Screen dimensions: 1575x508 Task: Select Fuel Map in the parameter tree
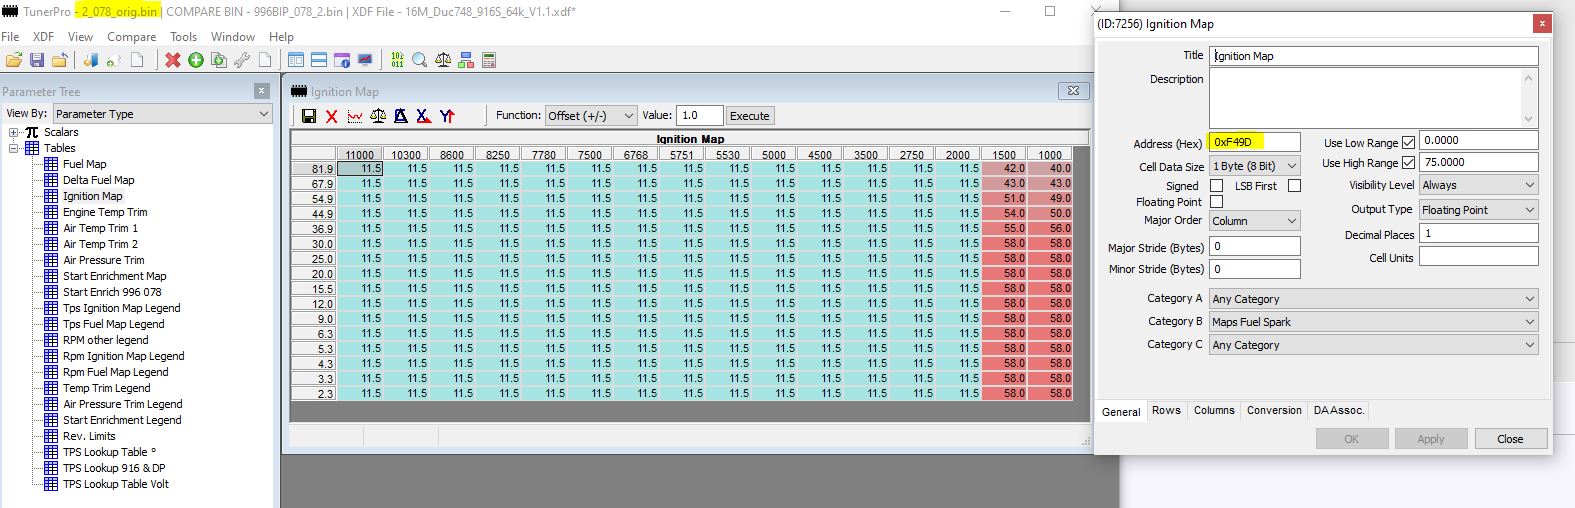(x=84, y=164)
